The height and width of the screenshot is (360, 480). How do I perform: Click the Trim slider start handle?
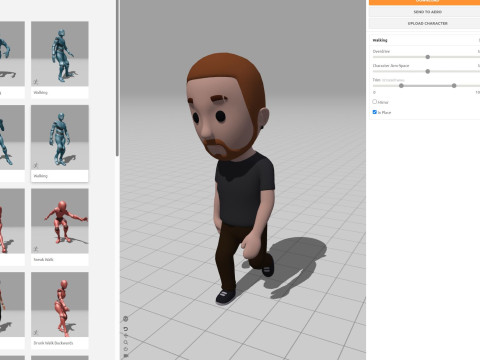[401, 86]
